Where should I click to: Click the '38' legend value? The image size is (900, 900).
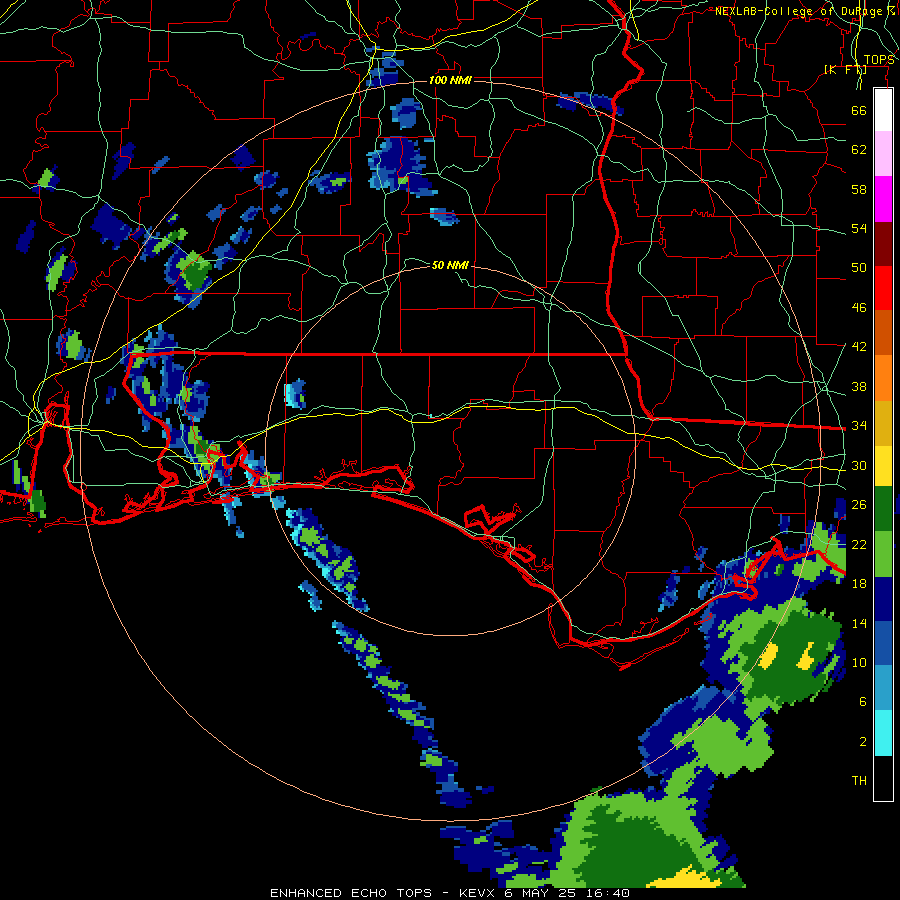click(x=859, y=387)
